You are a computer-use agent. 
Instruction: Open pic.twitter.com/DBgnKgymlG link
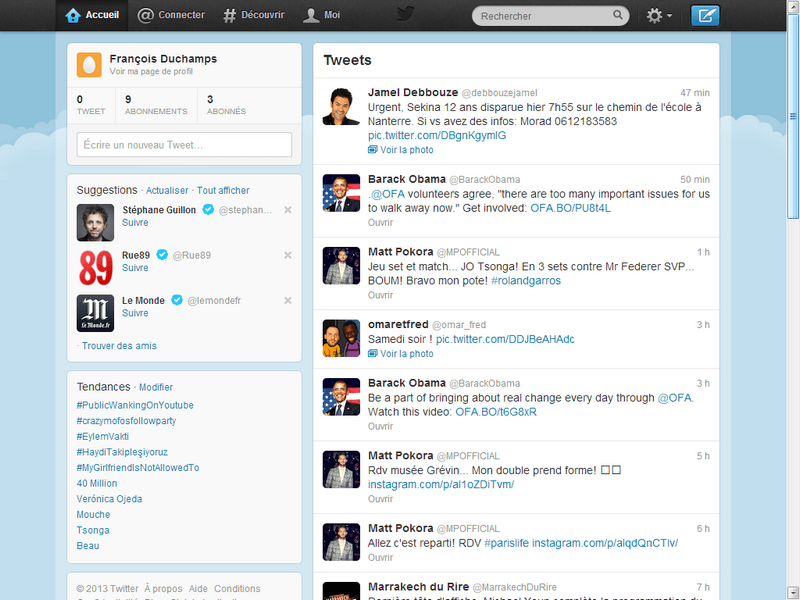[x=437, y=135]
